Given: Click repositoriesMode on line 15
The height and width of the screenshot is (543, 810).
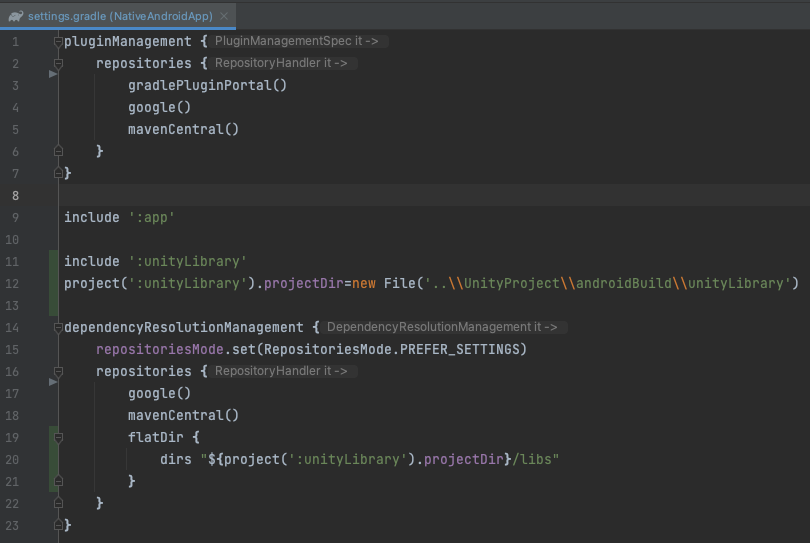Looking at the screenshot, I should tap(160, 350).
